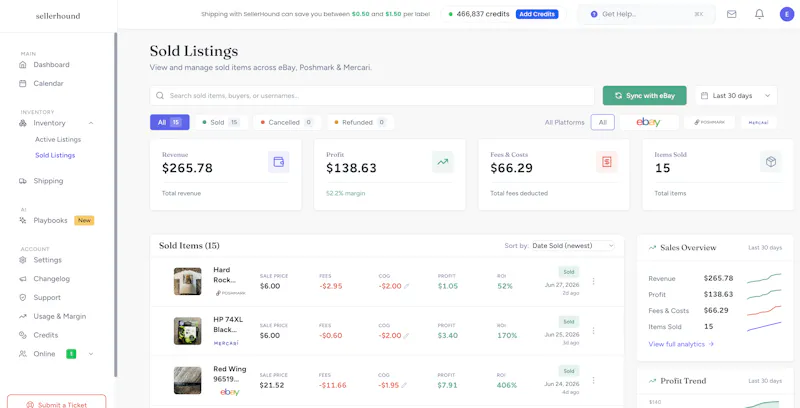Open the Dashboard home icon
The height and width of the screenshot is (408, 800).
[x=22, y=65]
